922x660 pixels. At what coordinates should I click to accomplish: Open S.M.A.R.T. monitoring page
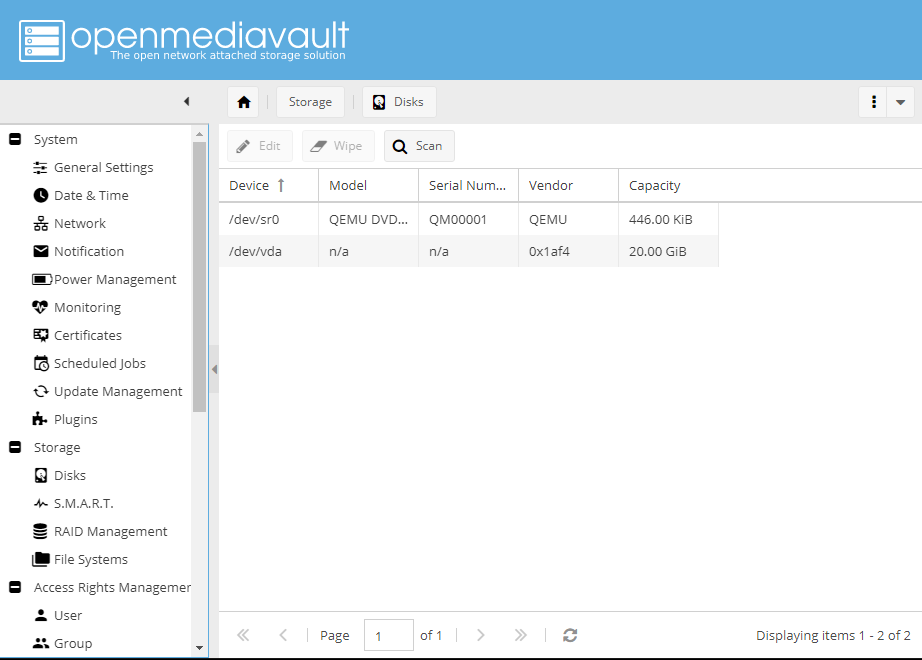point(83,504)
